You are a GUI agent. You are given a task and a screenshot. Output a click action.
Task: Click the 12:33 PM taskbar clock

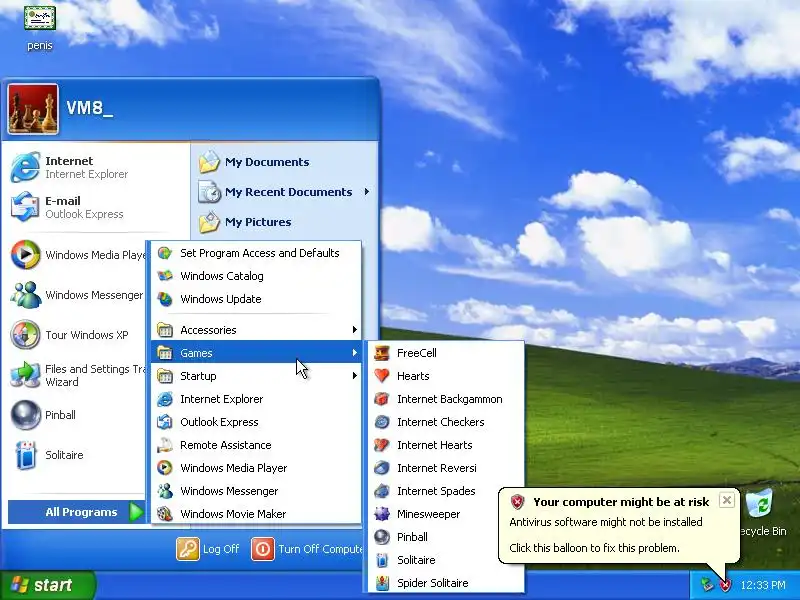[763, 585]
